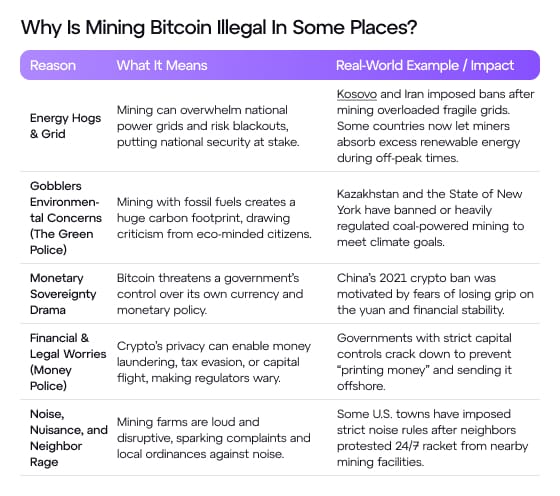Click the text about overwhelming national power grids
The width and height of the screenshot is (560, 496).
tap(208, 126)
